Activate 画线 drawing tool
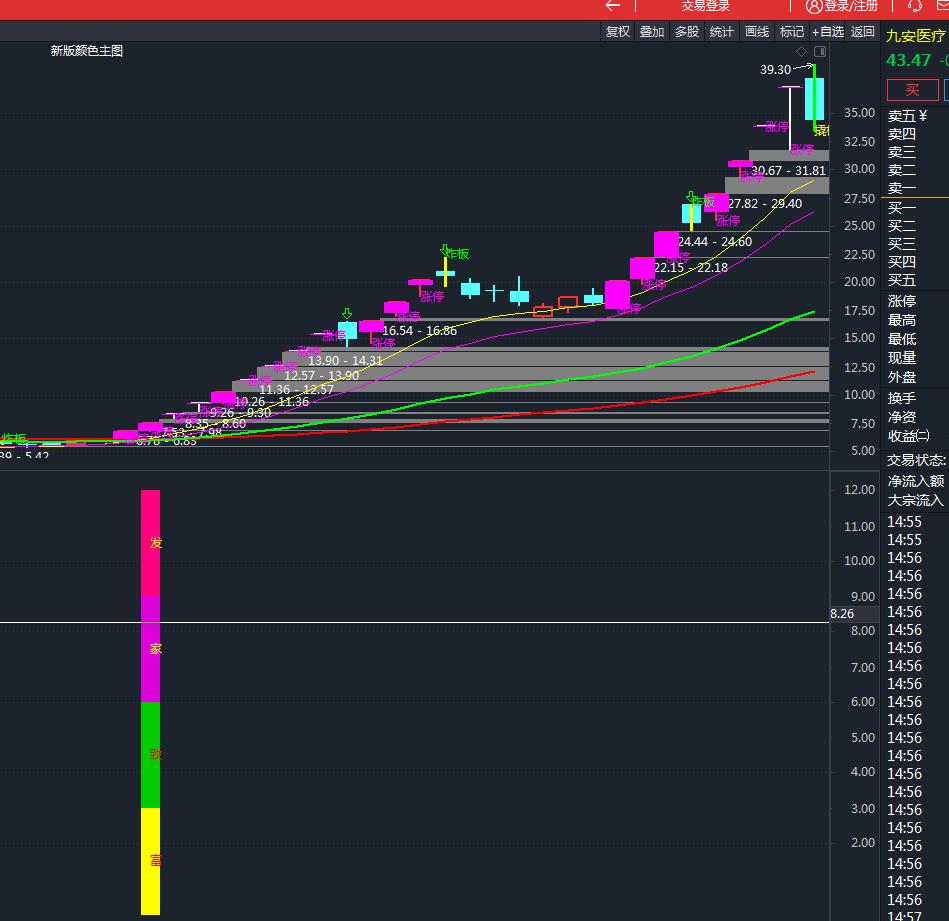Viewport: 949px width, 921px height. point(757,31)
